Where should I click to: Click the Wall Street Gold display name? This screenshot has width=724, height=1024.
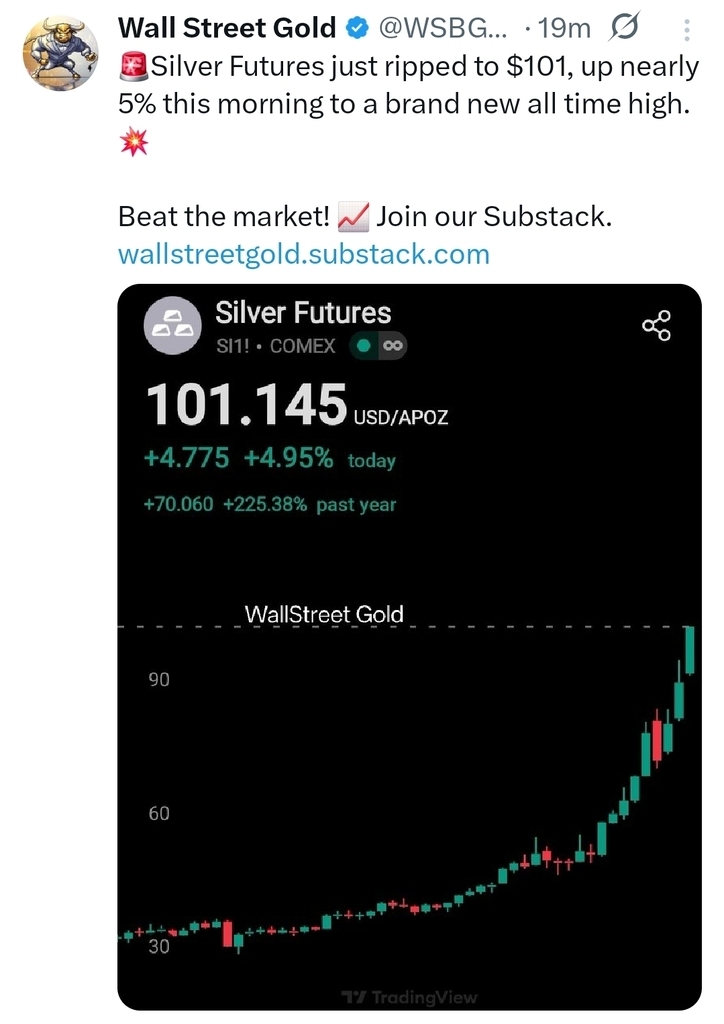226,28
